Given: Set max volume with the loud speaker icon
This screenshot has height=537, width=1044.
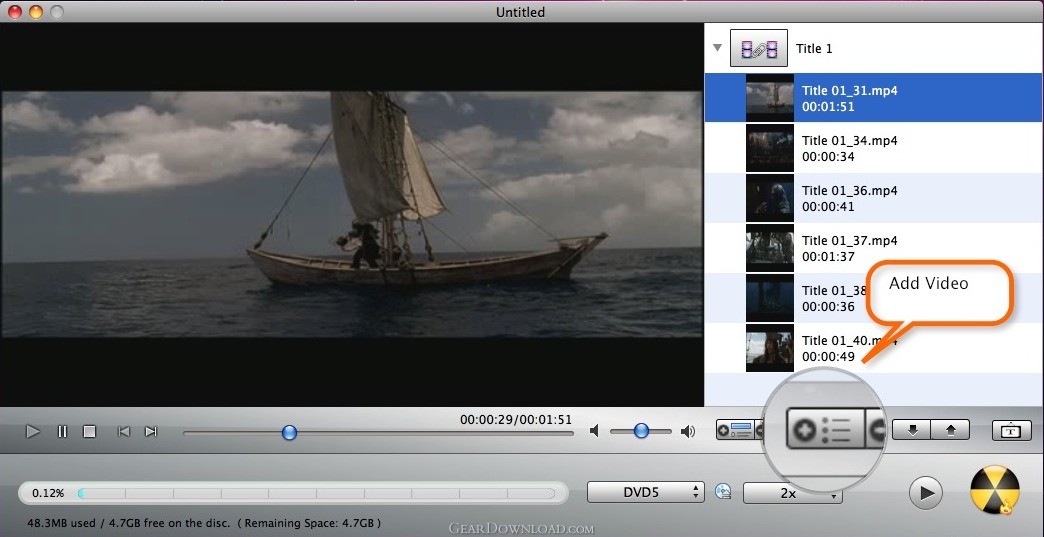Looking at the screenshot, I should tap(688, 432).
